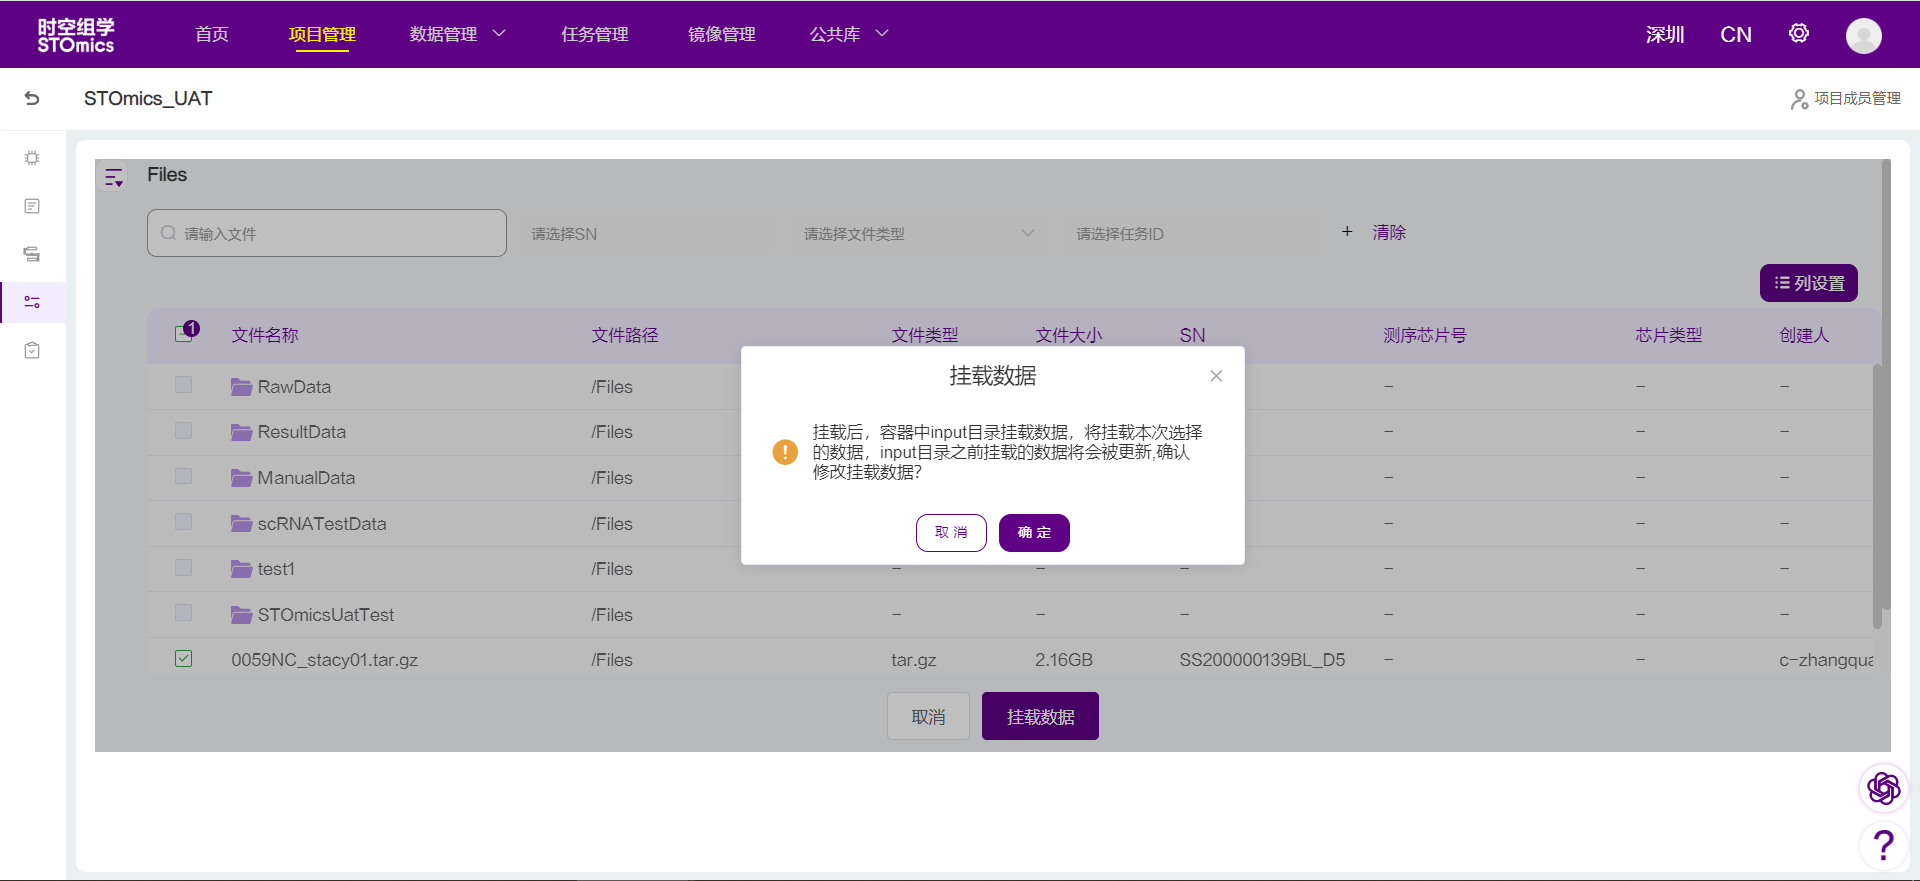Open the 镜像管理 menu item
Screen dimensions: 1920x881
point(721,34)
